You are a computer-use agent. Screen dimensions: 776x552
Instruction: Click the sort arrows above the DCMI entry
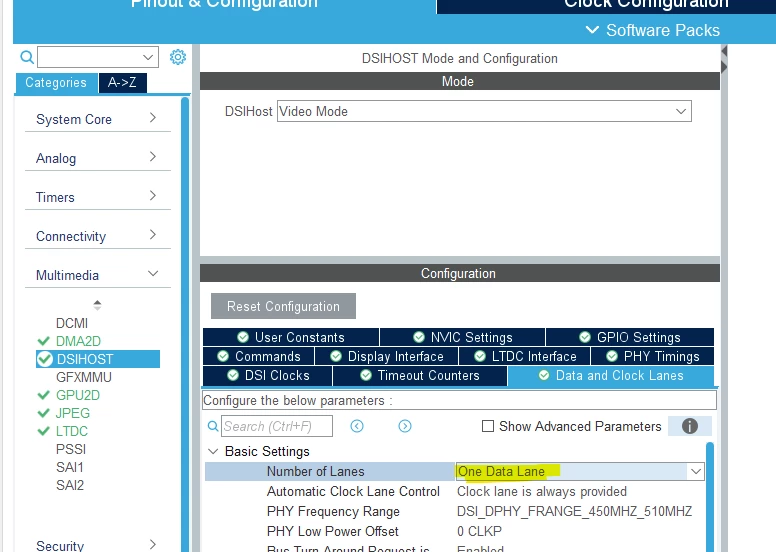pos(97,305)
